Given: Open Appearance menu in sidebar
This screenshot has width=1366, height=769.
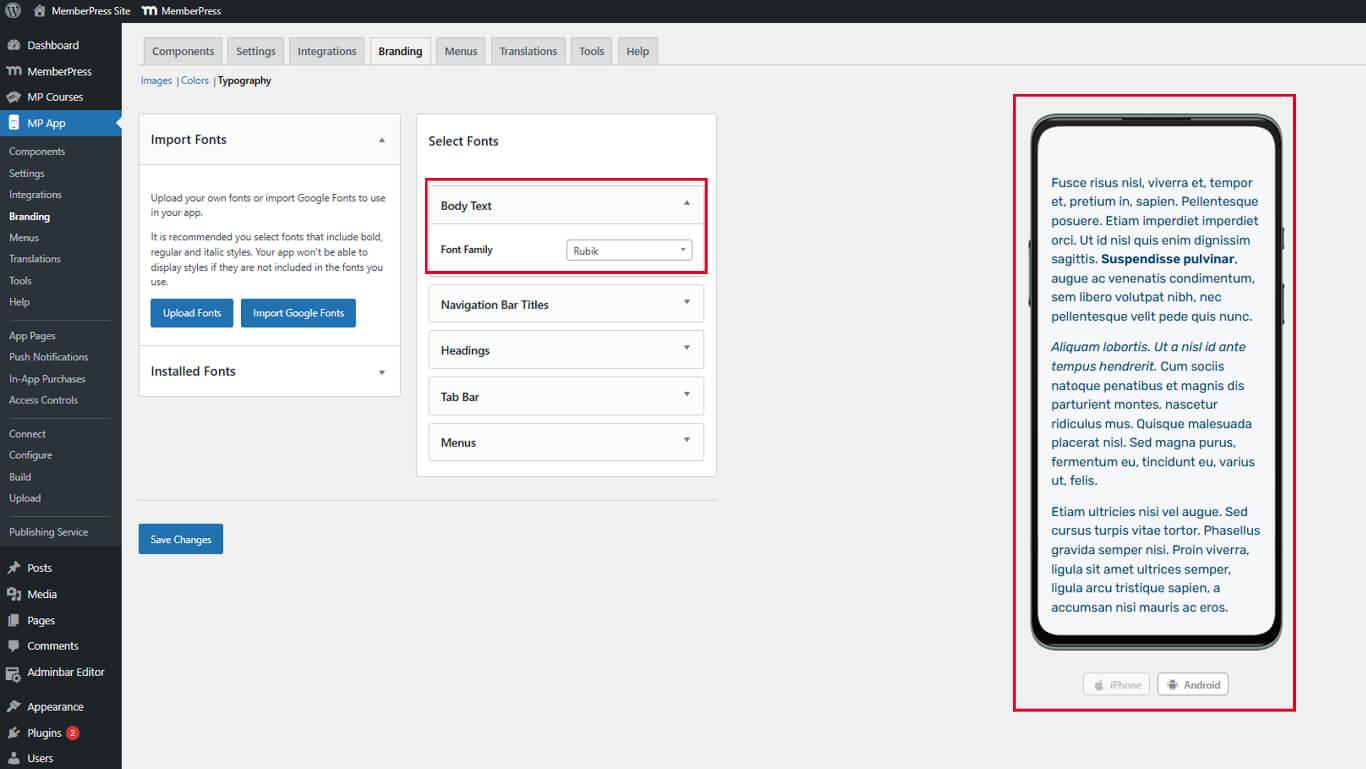Looking at the screenshot, I should [x=55, y=707].
